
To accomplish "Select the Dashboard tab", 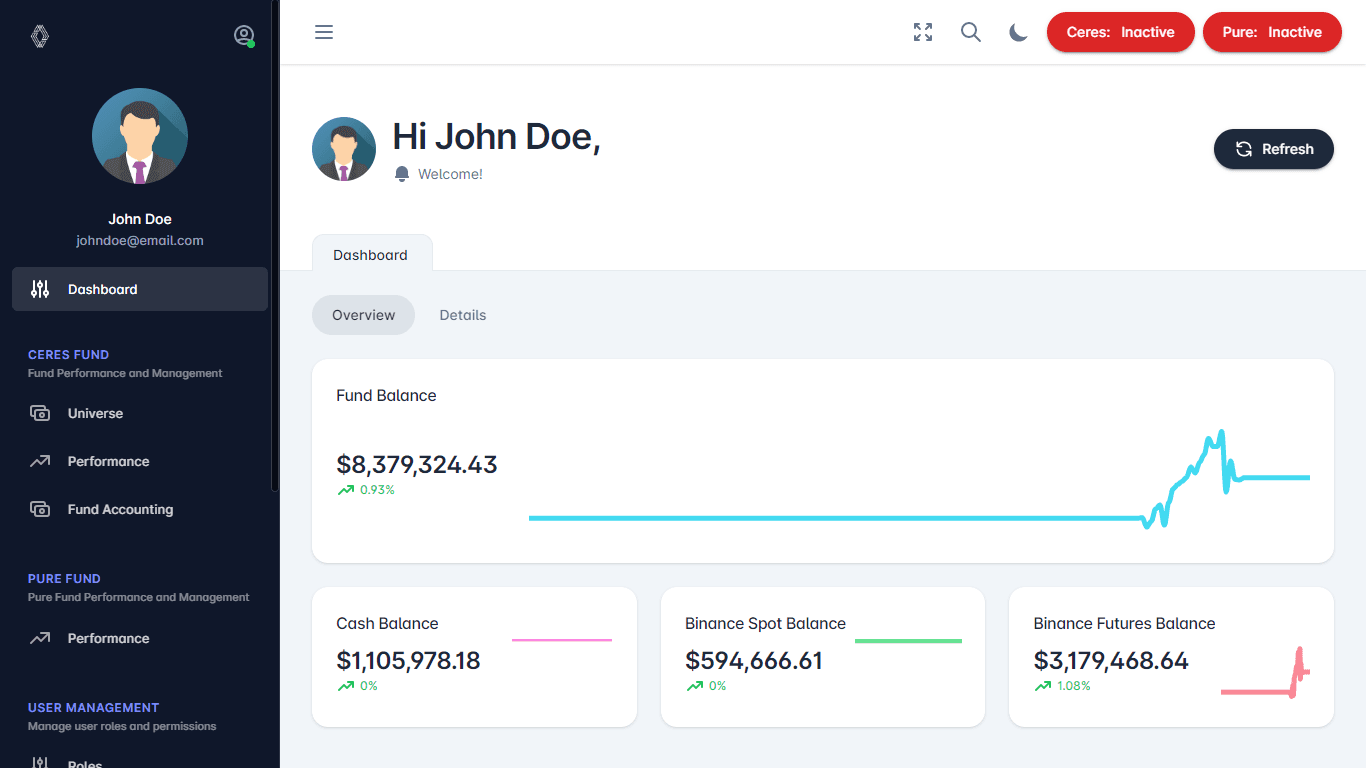I will 371,254.
